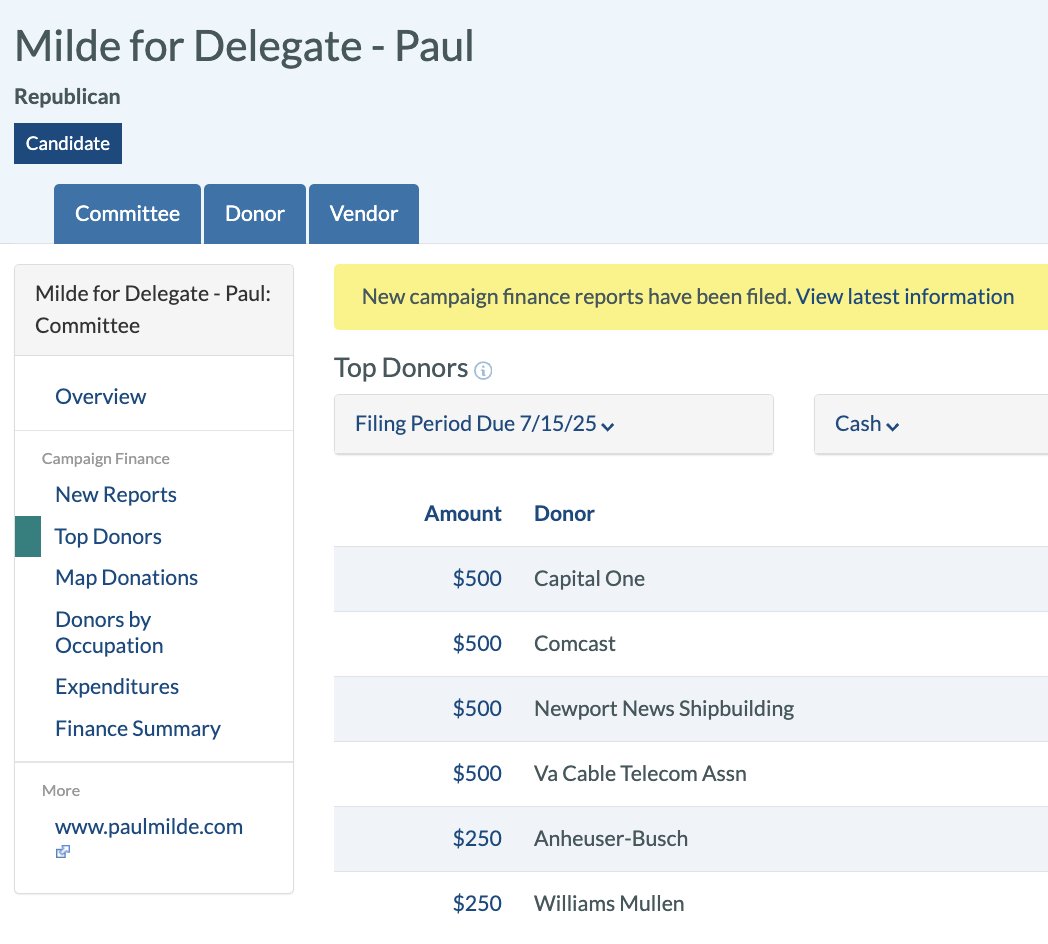
Task: Click the $250 amount for Williams Mullen
Action: 477,904
